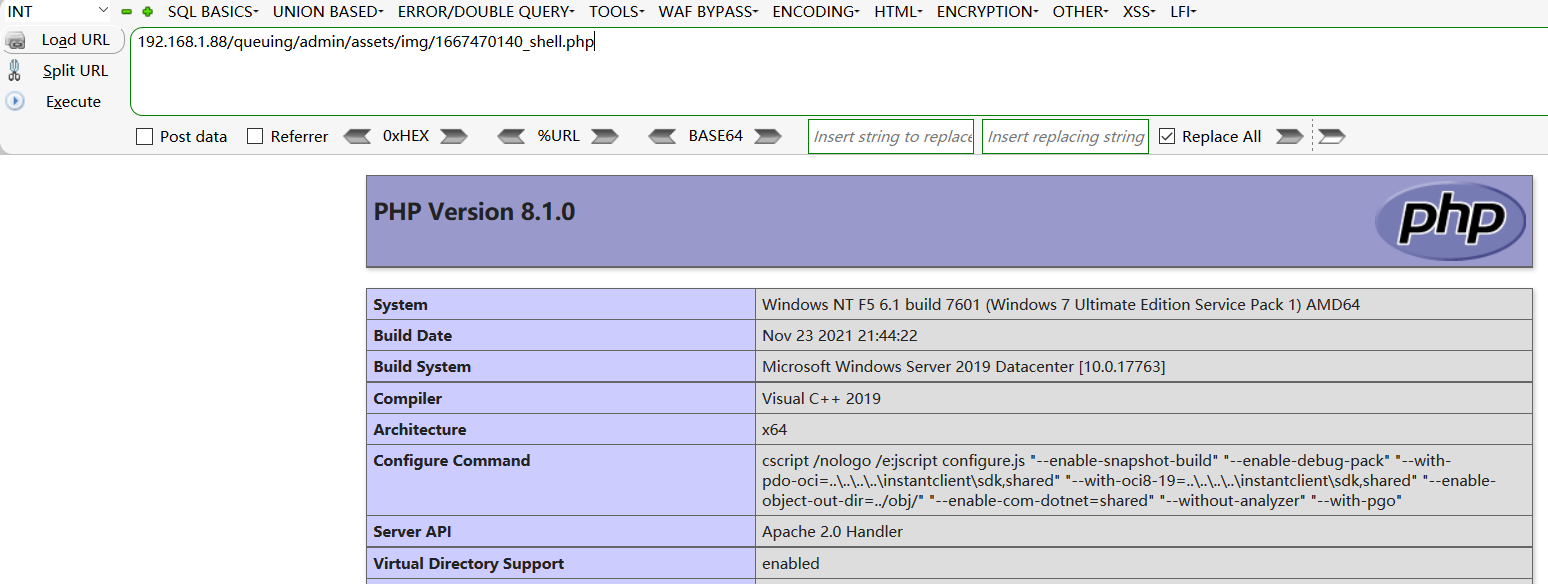
Task: Click left arrow before 0xHEX to decode hex
Action: click(x=357, y=136)
